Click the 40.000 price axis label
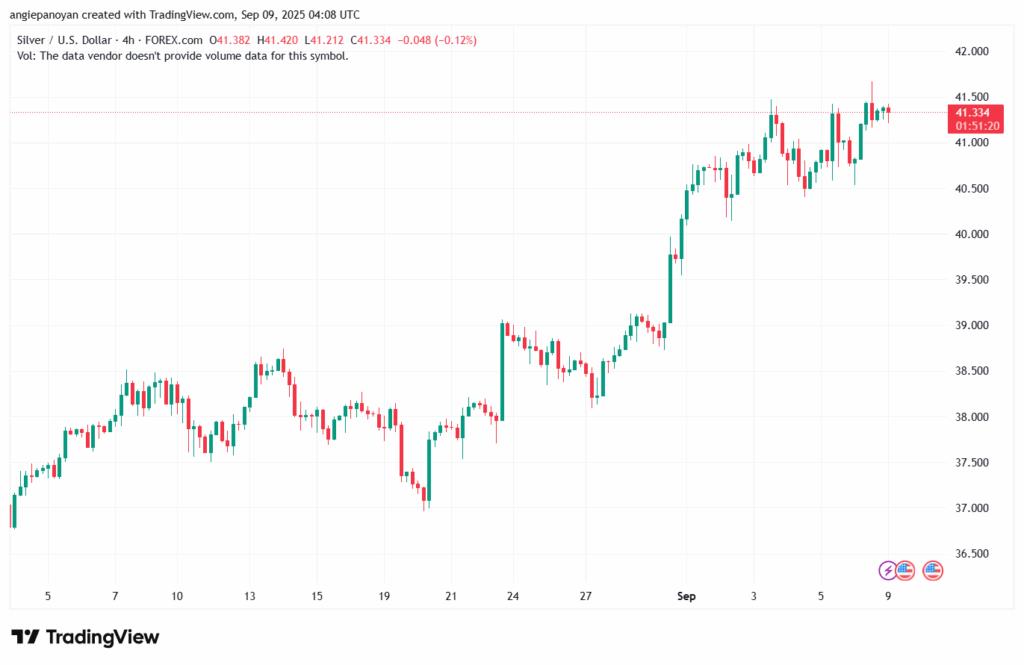This screenshot has width=1024, height=665. (972, 235)
